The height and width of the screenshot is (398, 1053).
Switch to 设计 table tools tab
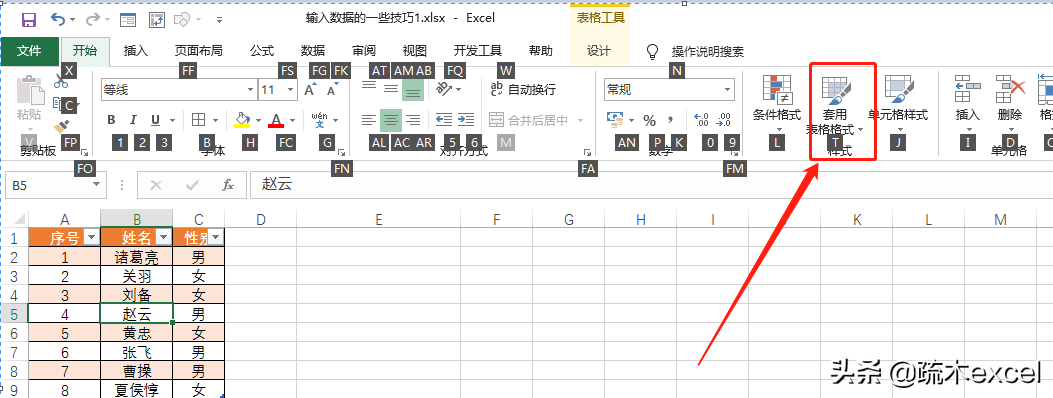(599, 51)
